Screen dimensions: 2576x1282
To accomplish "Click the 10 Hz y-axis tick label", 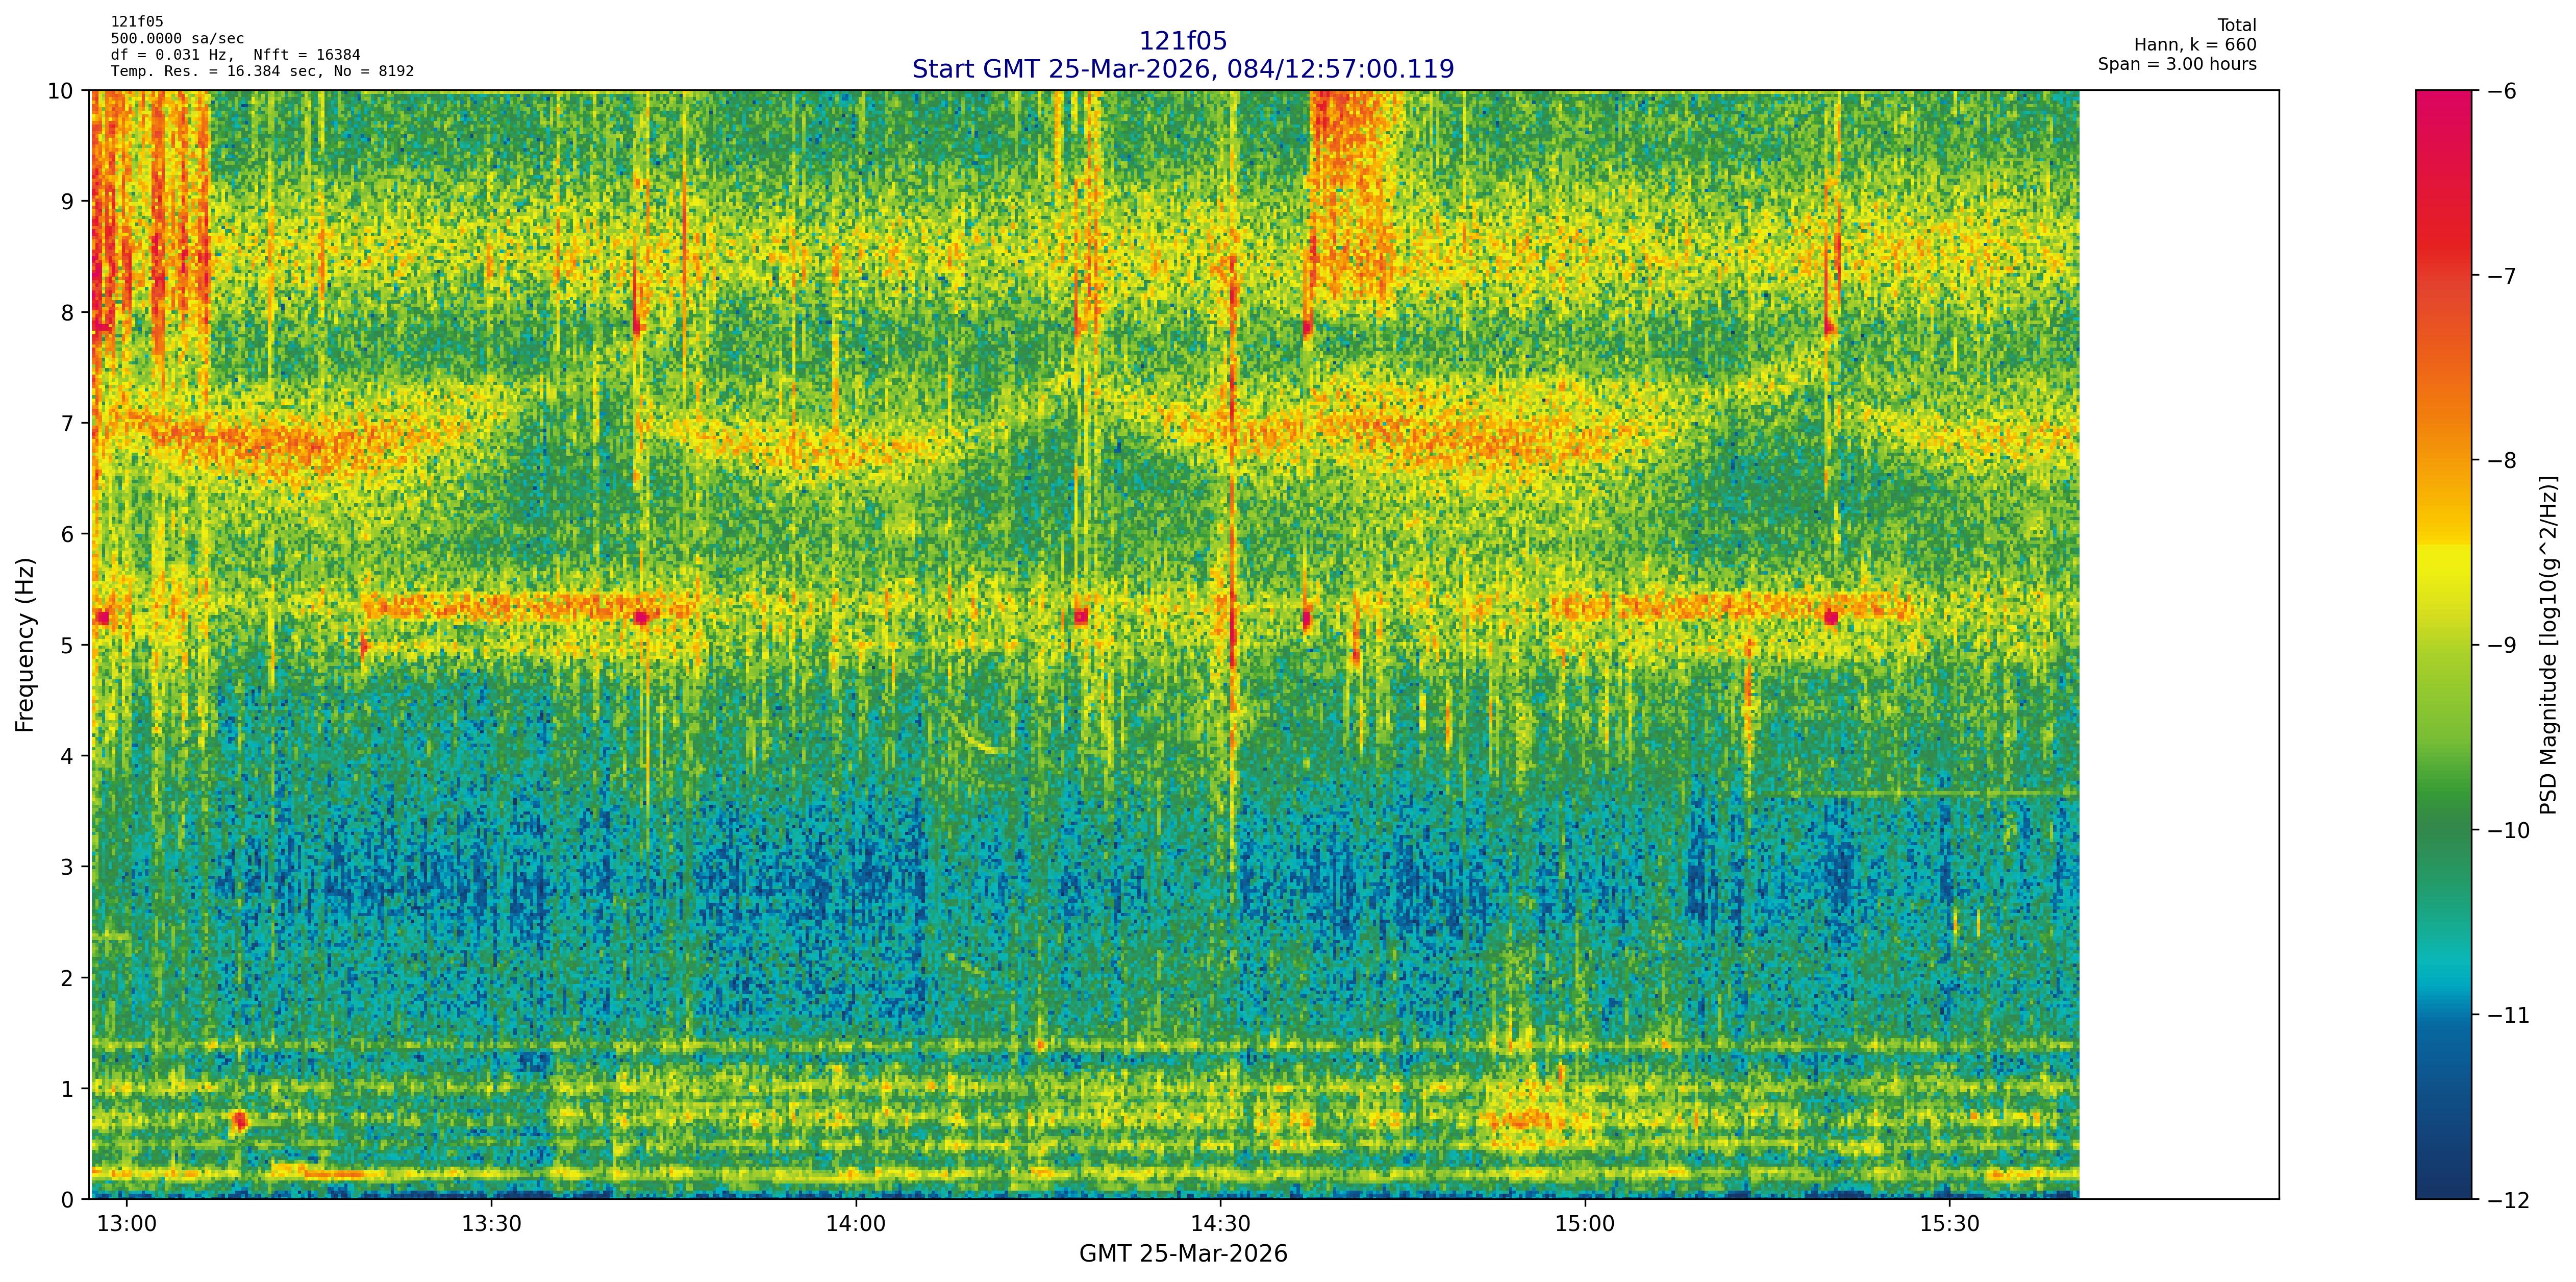I will coord(61,91).
